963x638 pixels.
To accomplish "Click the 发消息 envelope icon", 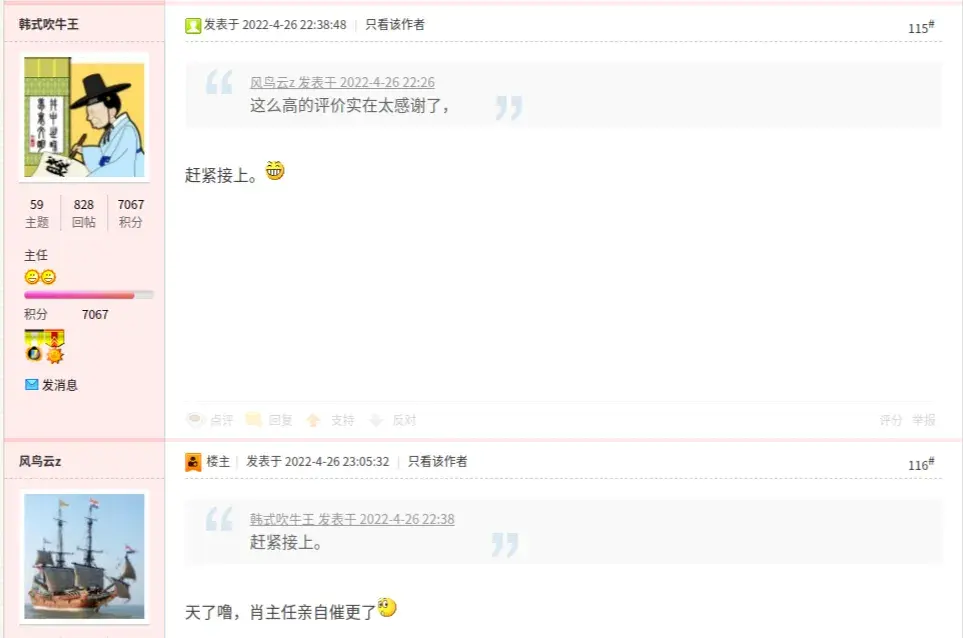I will click(x=31, y=384).
